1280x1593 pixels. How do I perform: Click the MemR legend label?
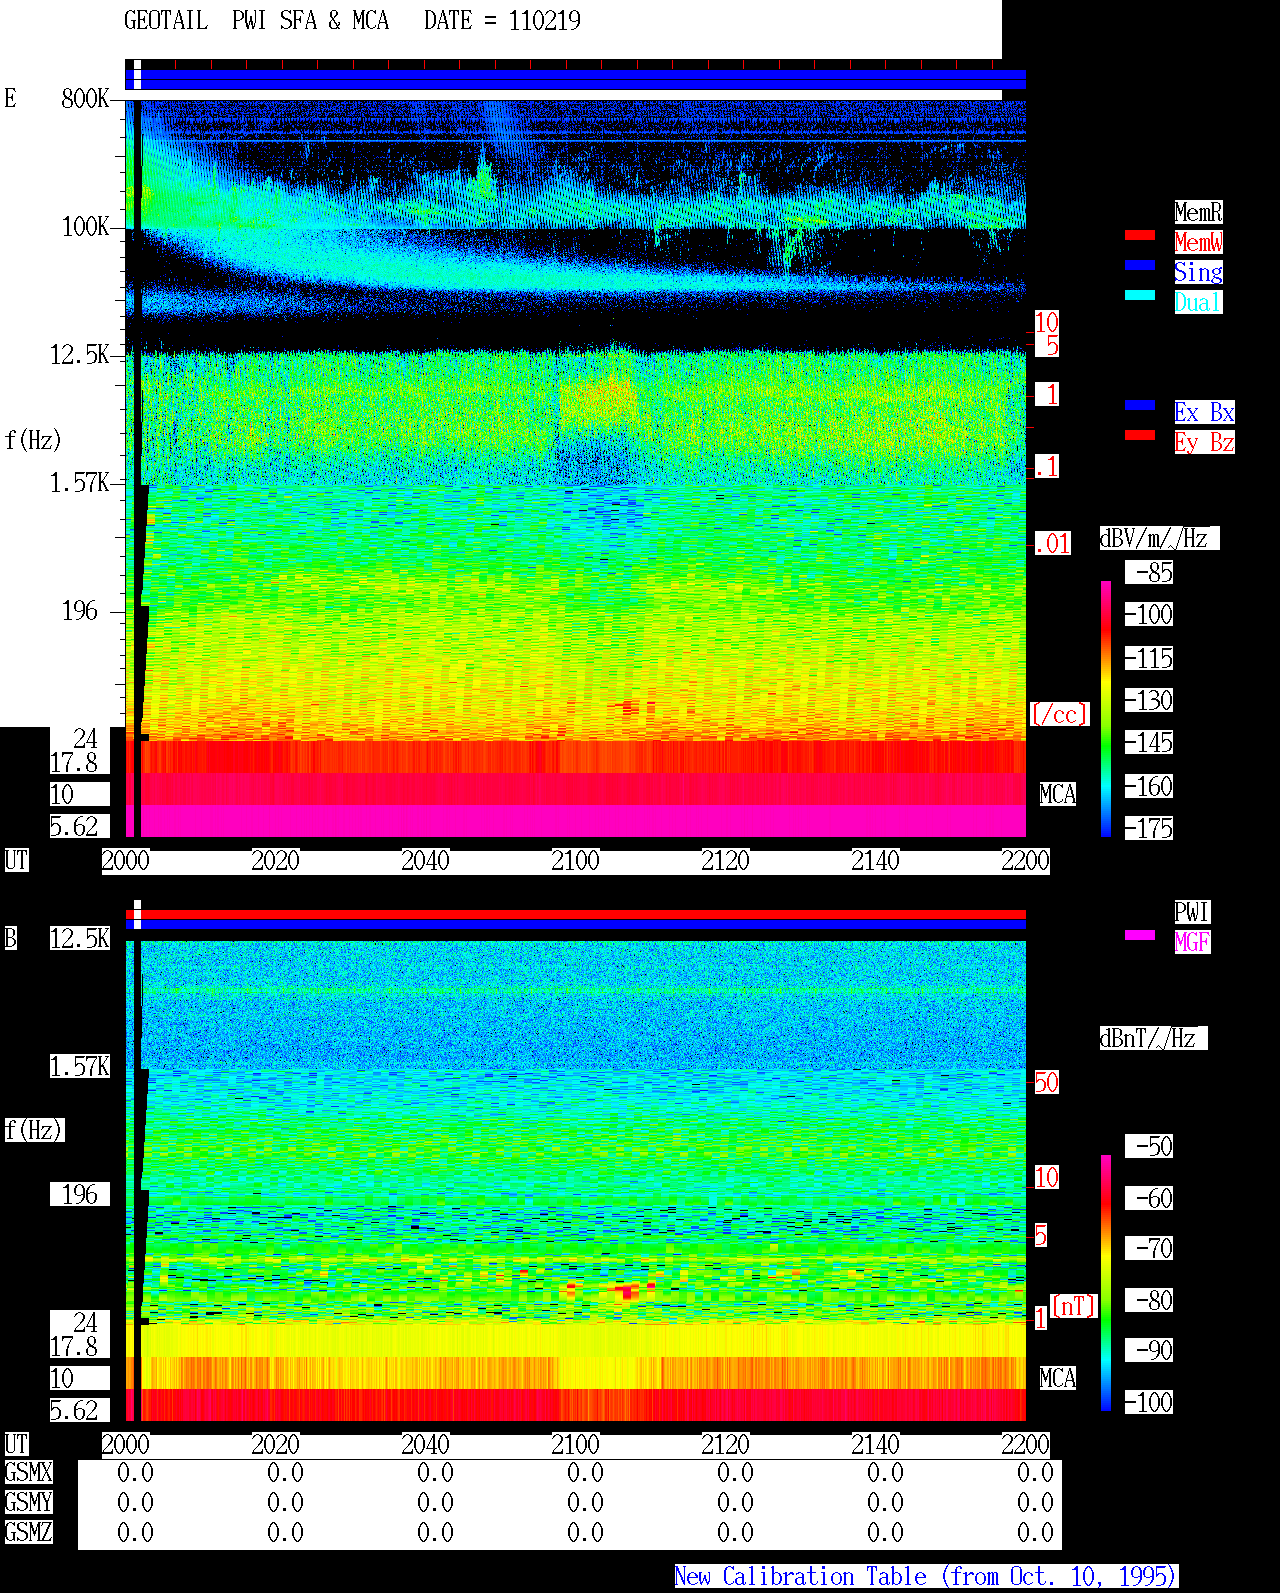[1198, 212]
